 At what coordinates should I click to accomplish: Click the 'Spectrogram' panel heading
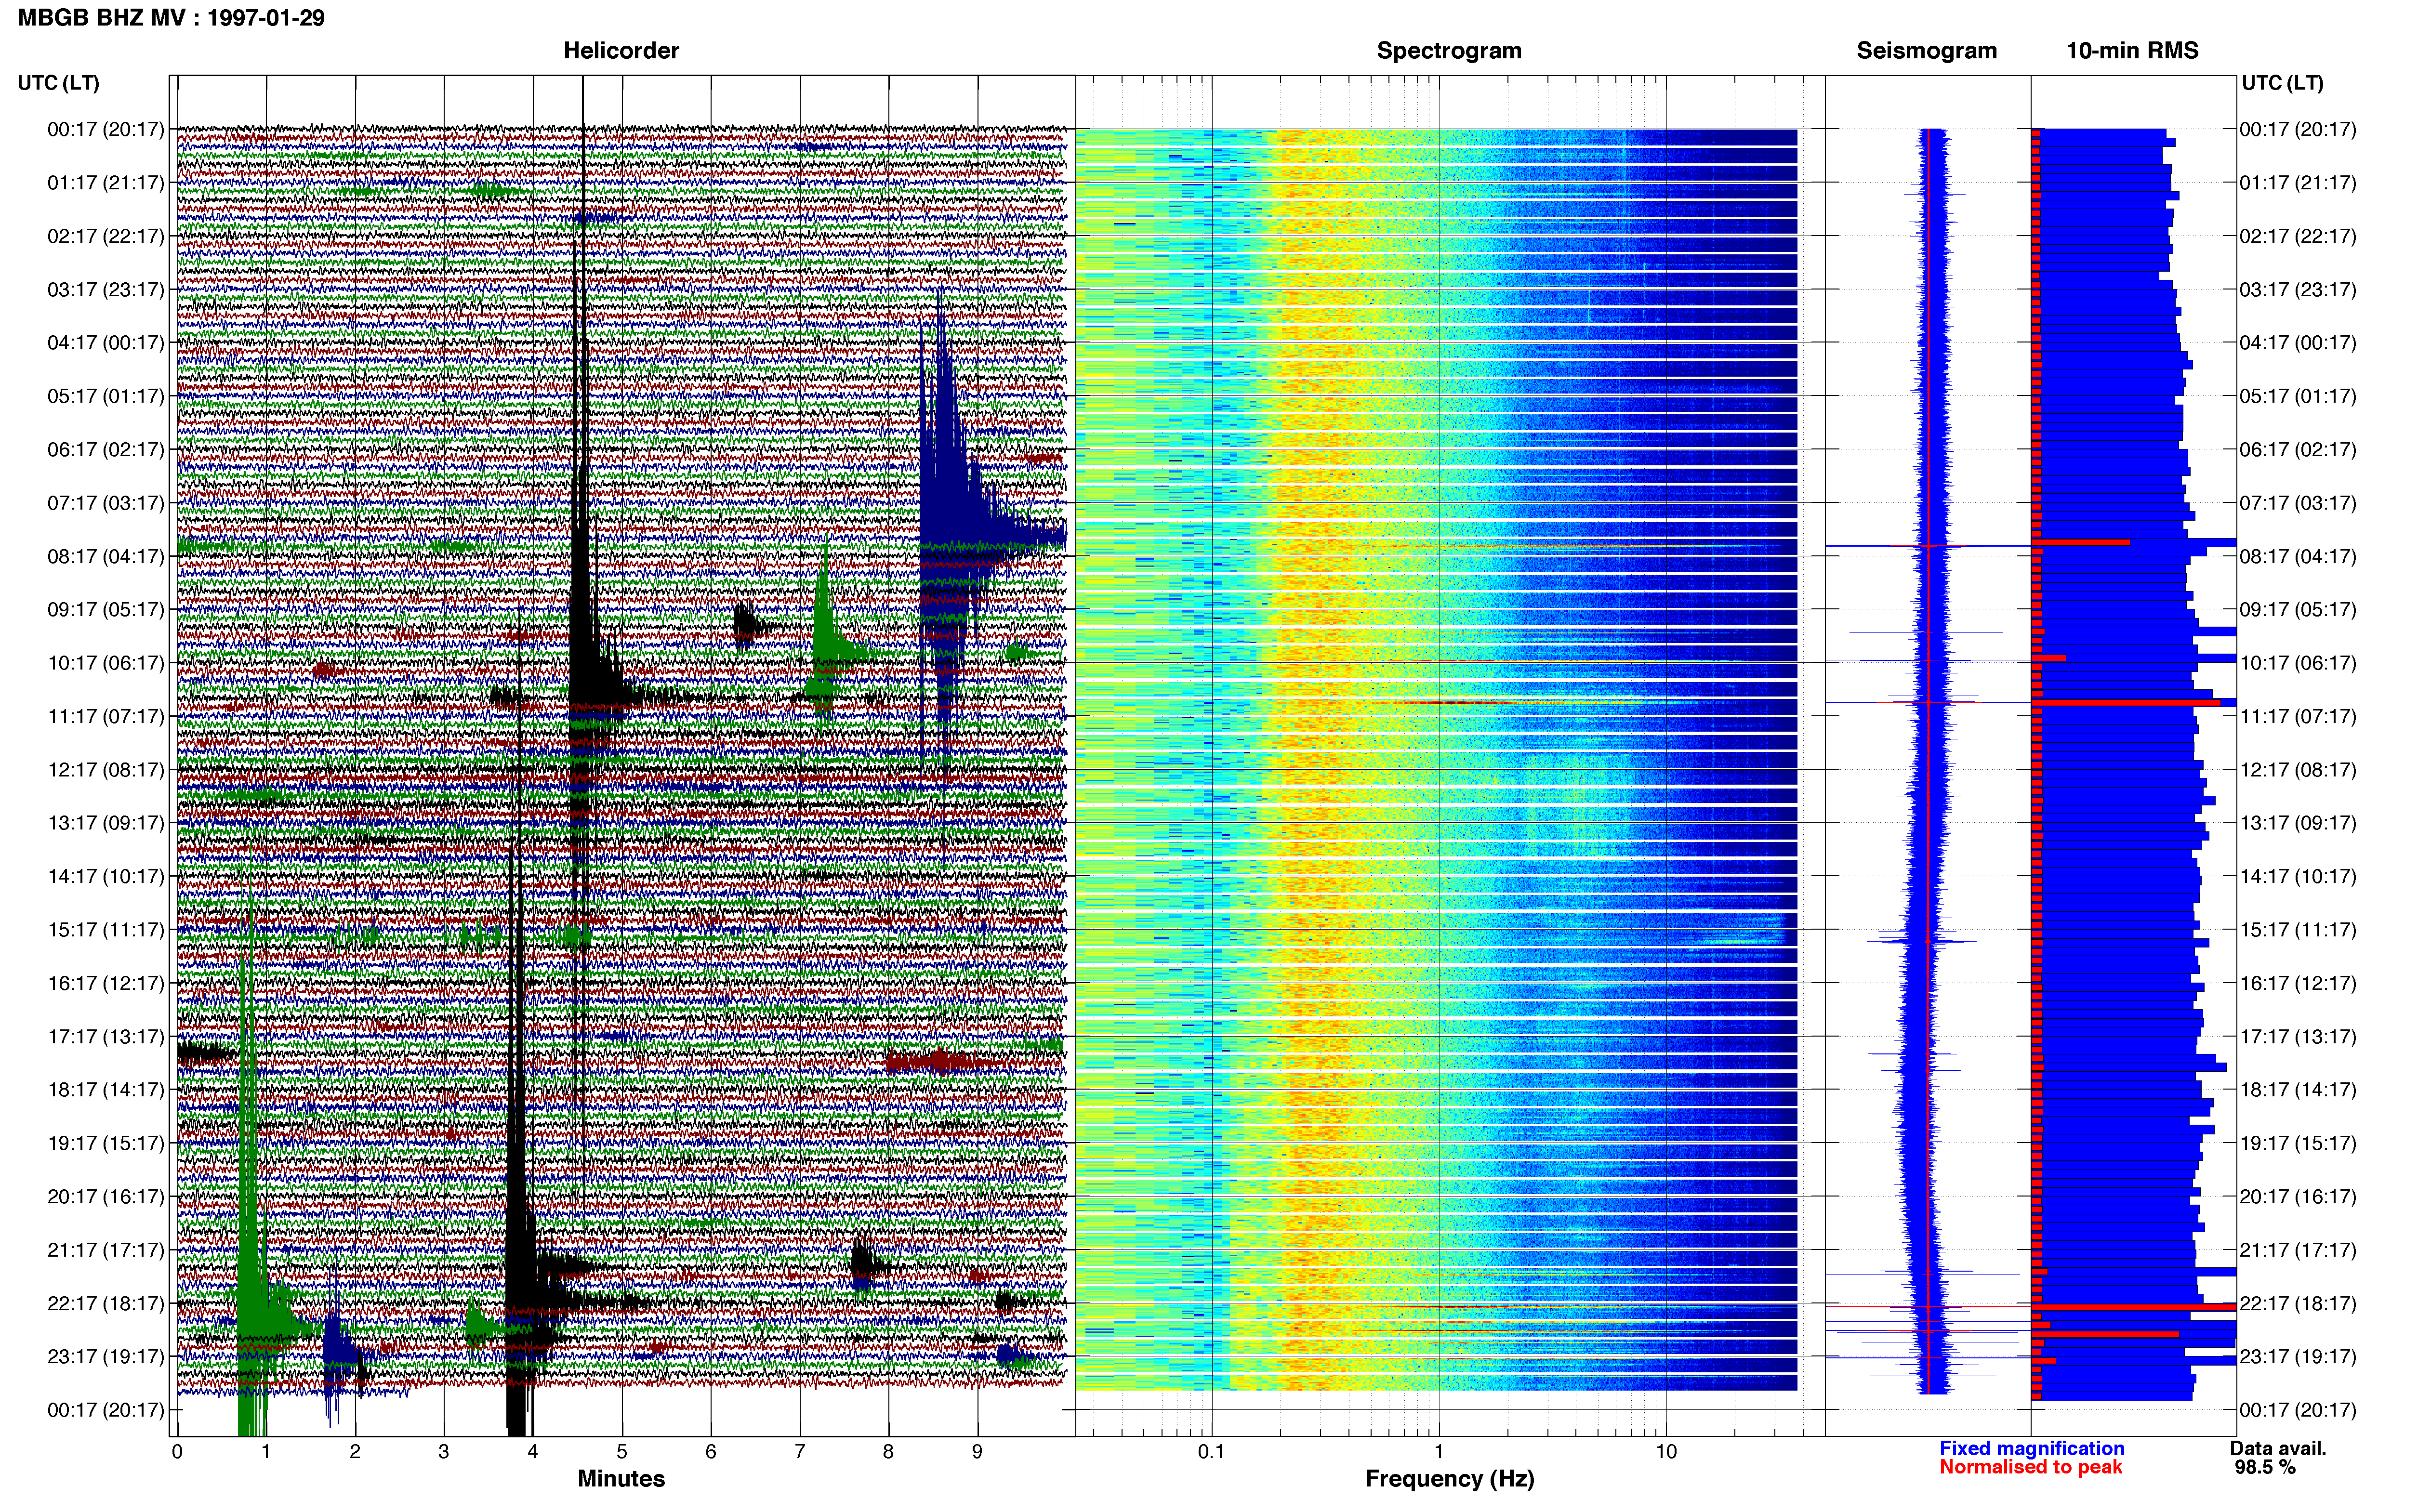pos(1449,51)
